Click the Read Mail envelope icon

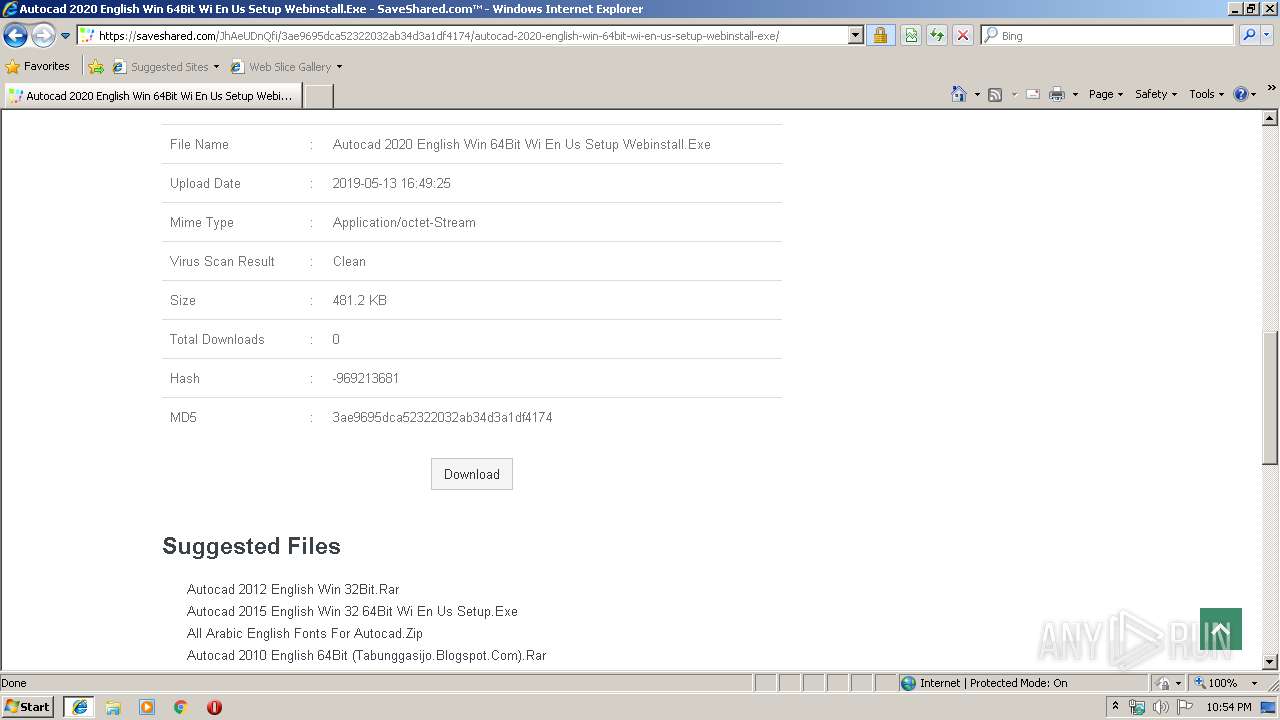tap(1033, 94)
